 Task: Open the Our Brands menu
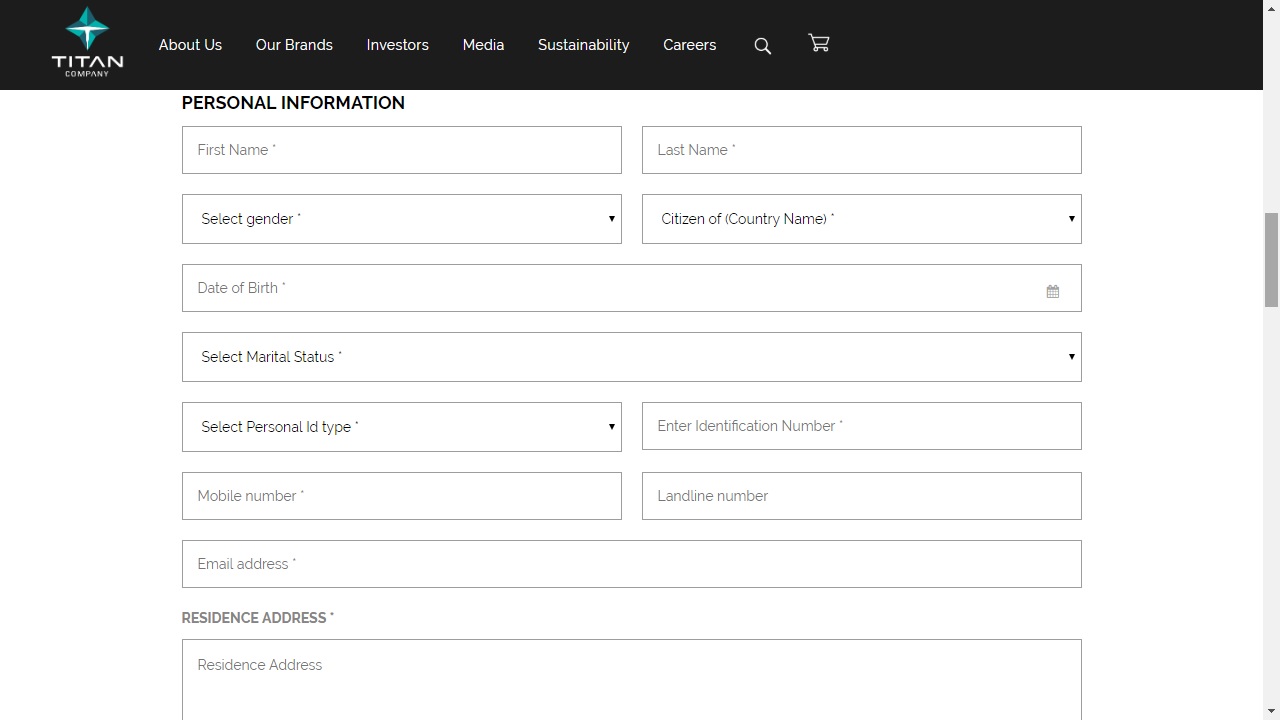coord(294,45)
